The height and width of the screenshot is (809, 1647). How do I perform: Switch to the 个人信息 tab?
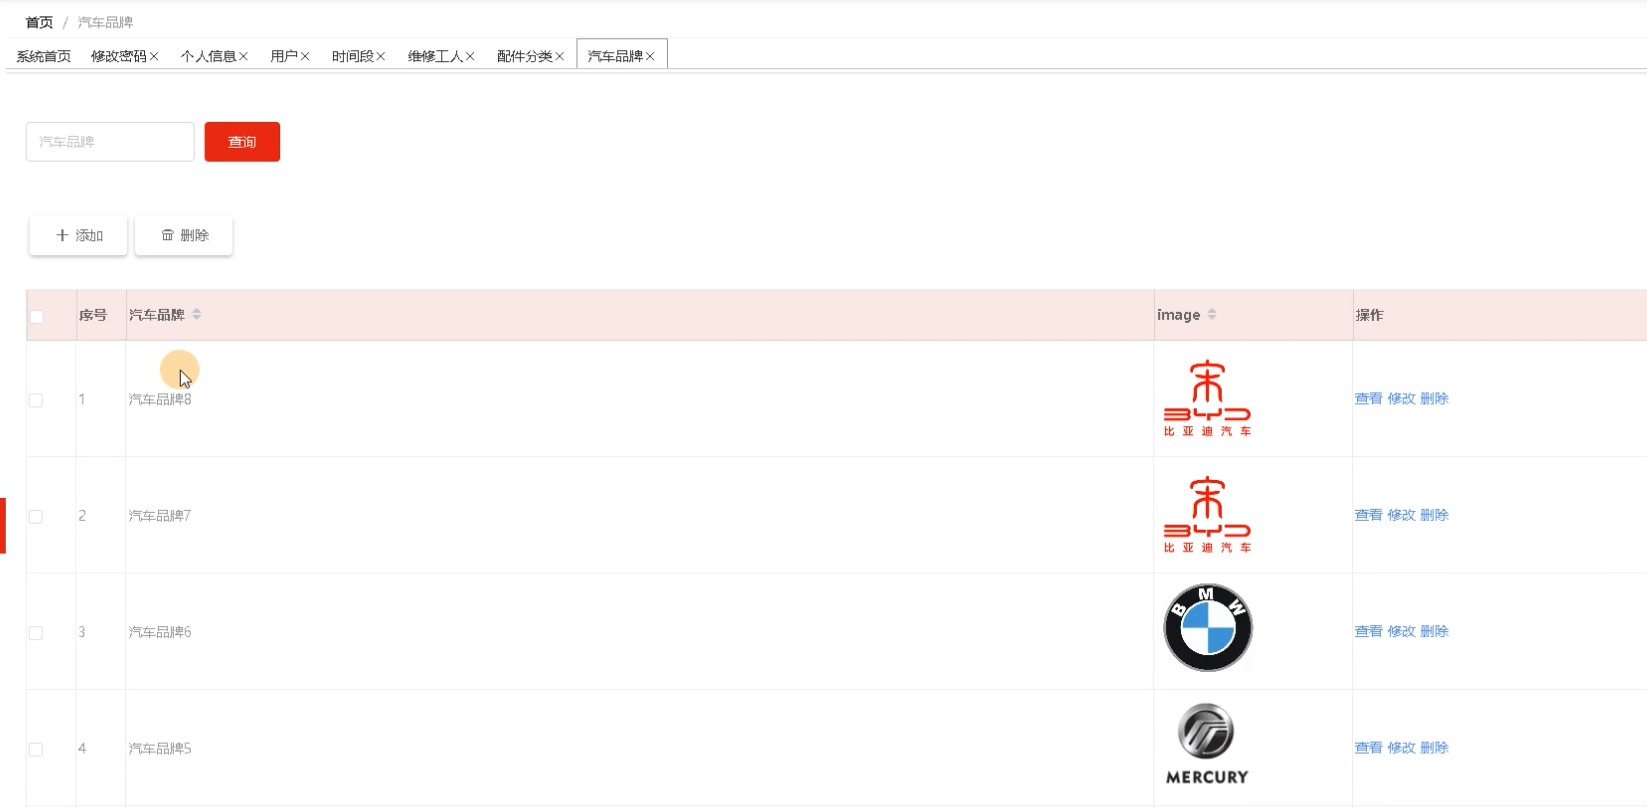click(x=208, y=56)
